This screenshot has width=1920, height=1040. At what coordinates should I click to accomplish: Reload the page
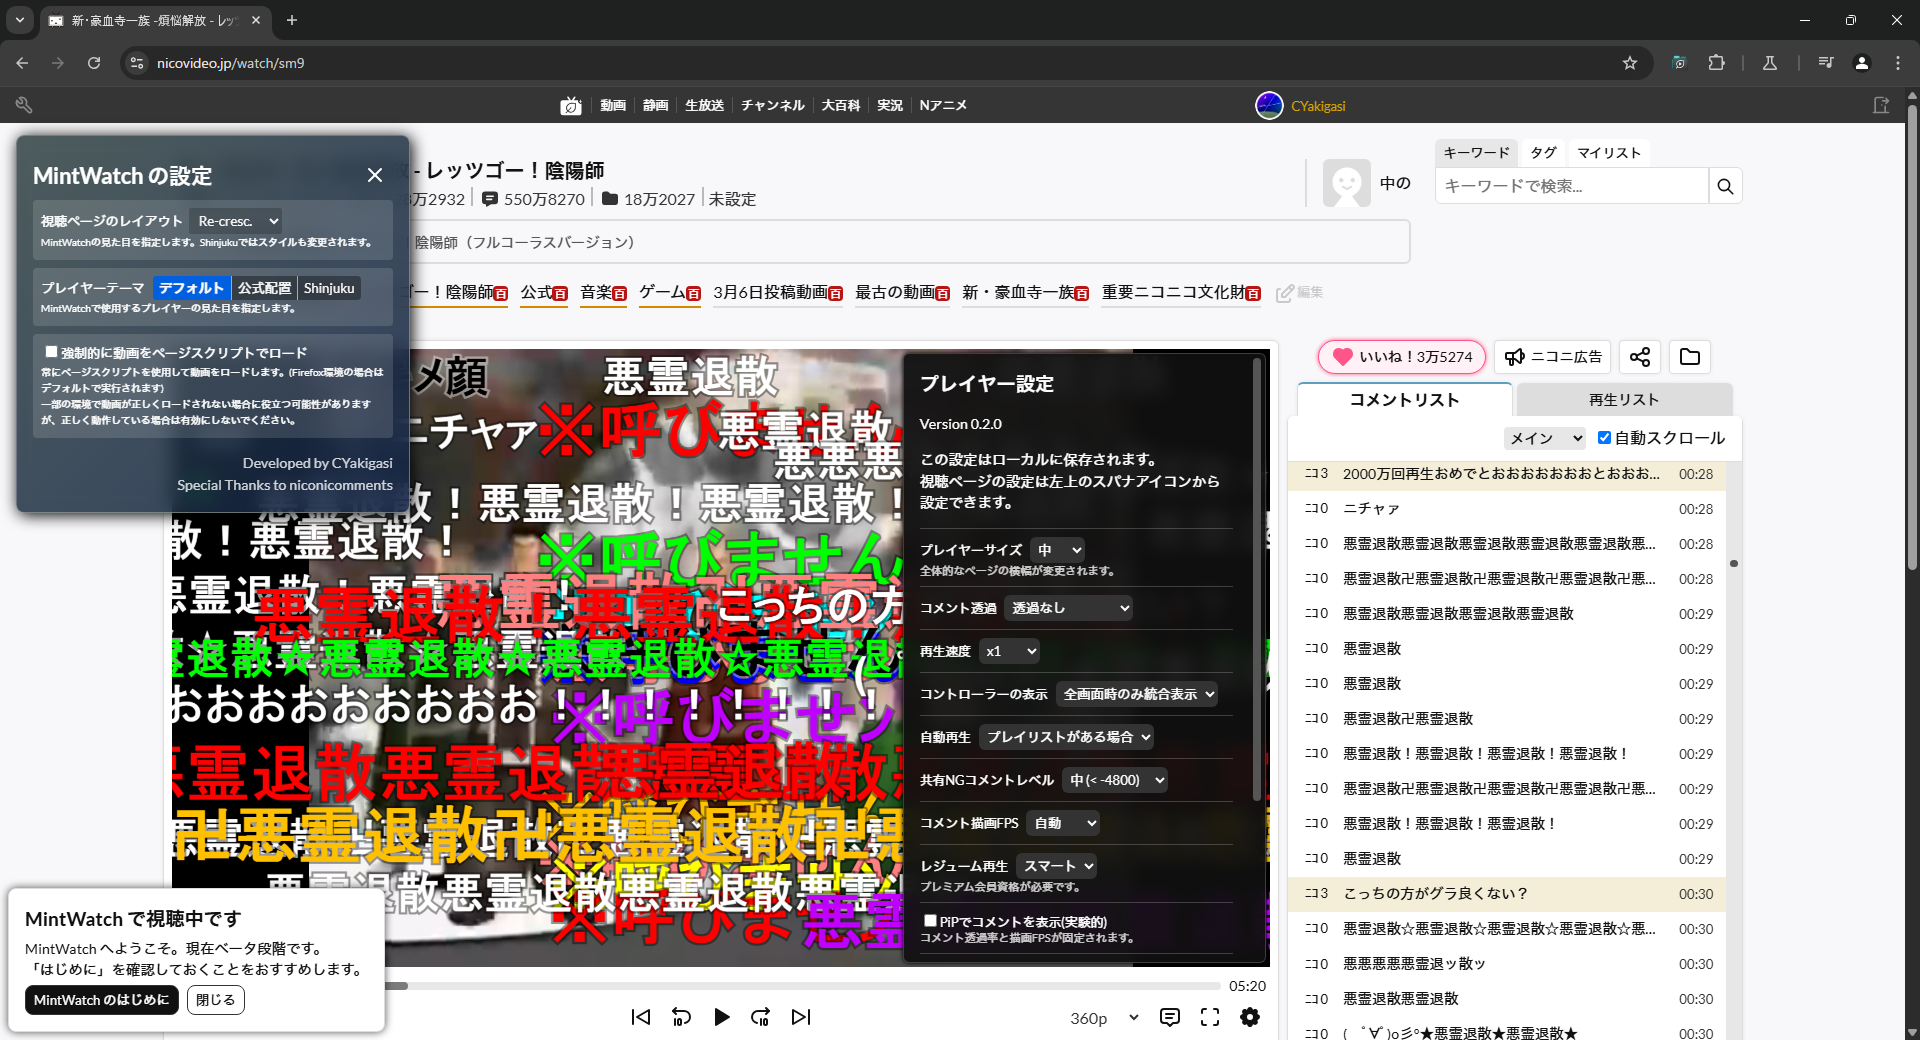[x=94, y=63]
